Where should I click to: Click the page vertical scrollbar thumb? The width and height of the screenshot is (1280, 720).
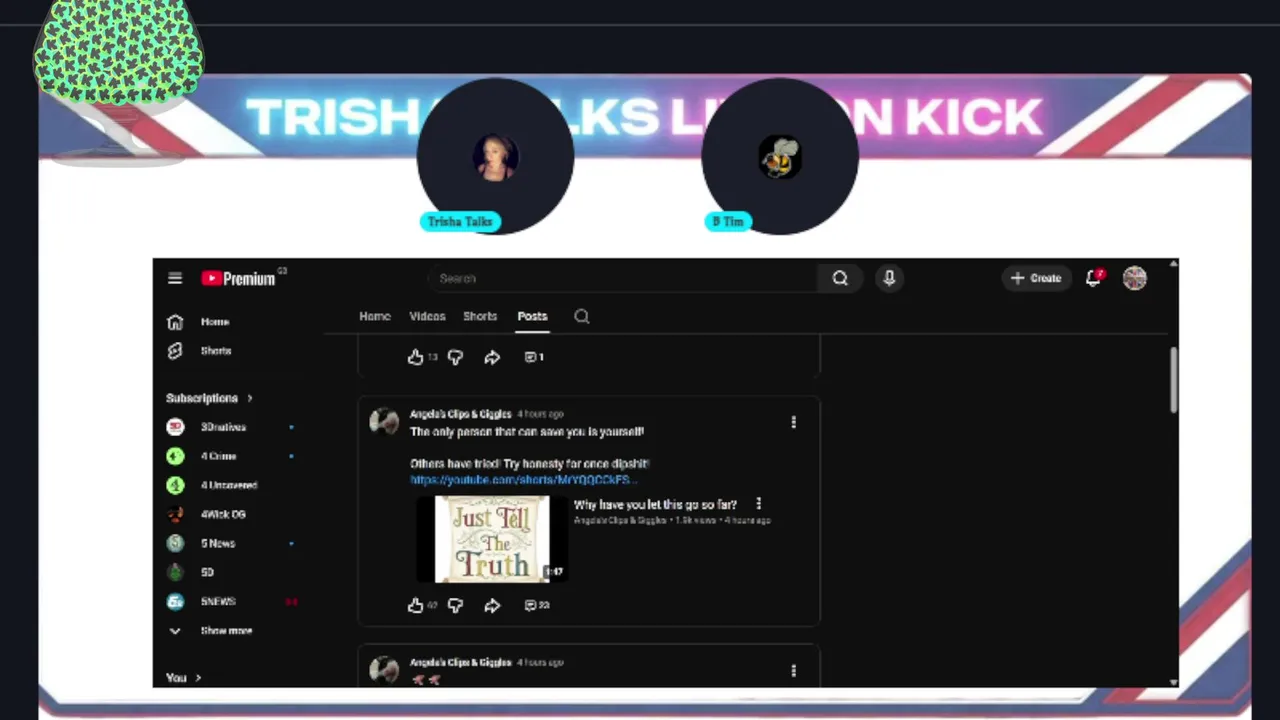click(1173, 379)
